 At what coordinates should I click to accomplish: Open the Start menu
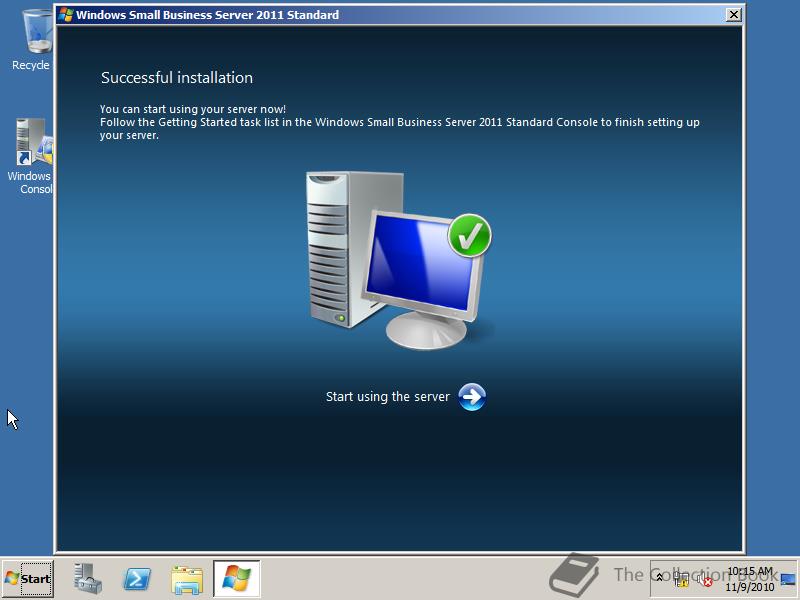[x=28, y=579]
